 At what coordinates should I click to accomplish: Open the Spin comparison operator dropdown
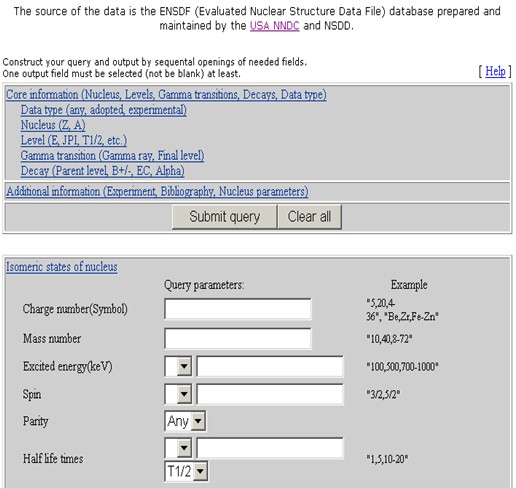(x=178, y=394)
